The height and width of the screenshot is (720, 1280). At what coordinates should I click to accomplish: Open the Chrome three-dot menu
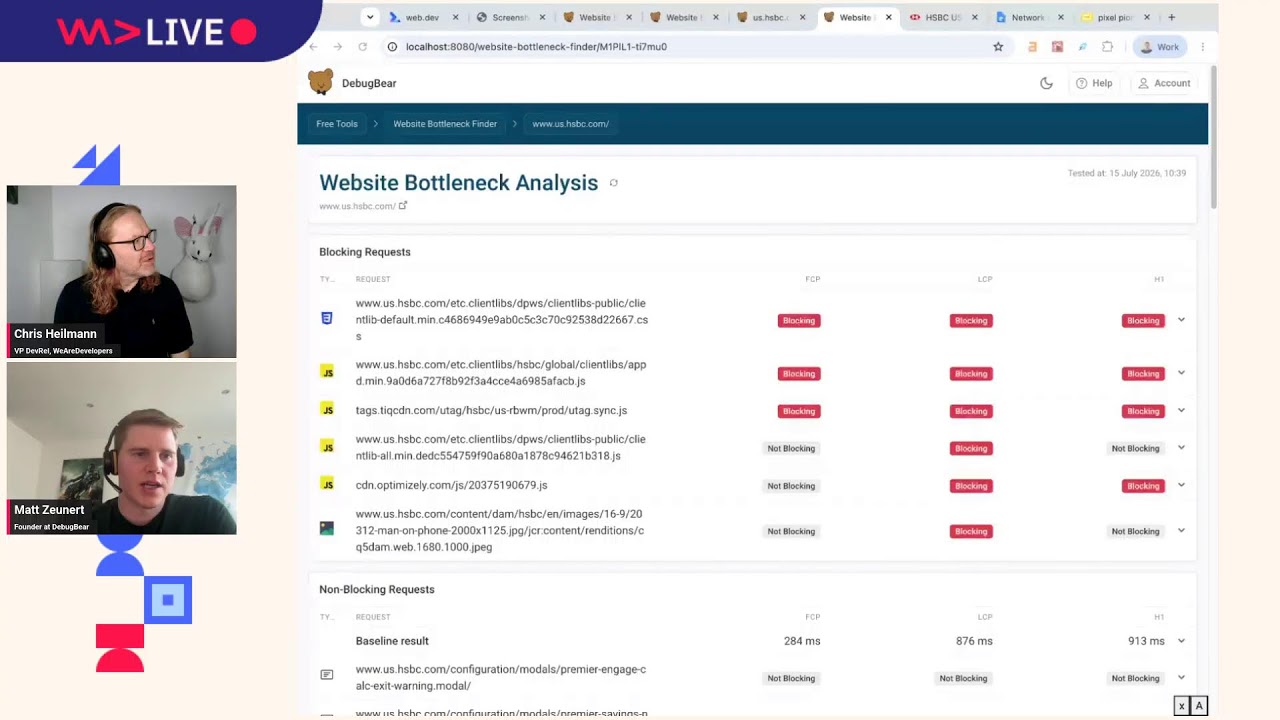tap(1202, 47)
